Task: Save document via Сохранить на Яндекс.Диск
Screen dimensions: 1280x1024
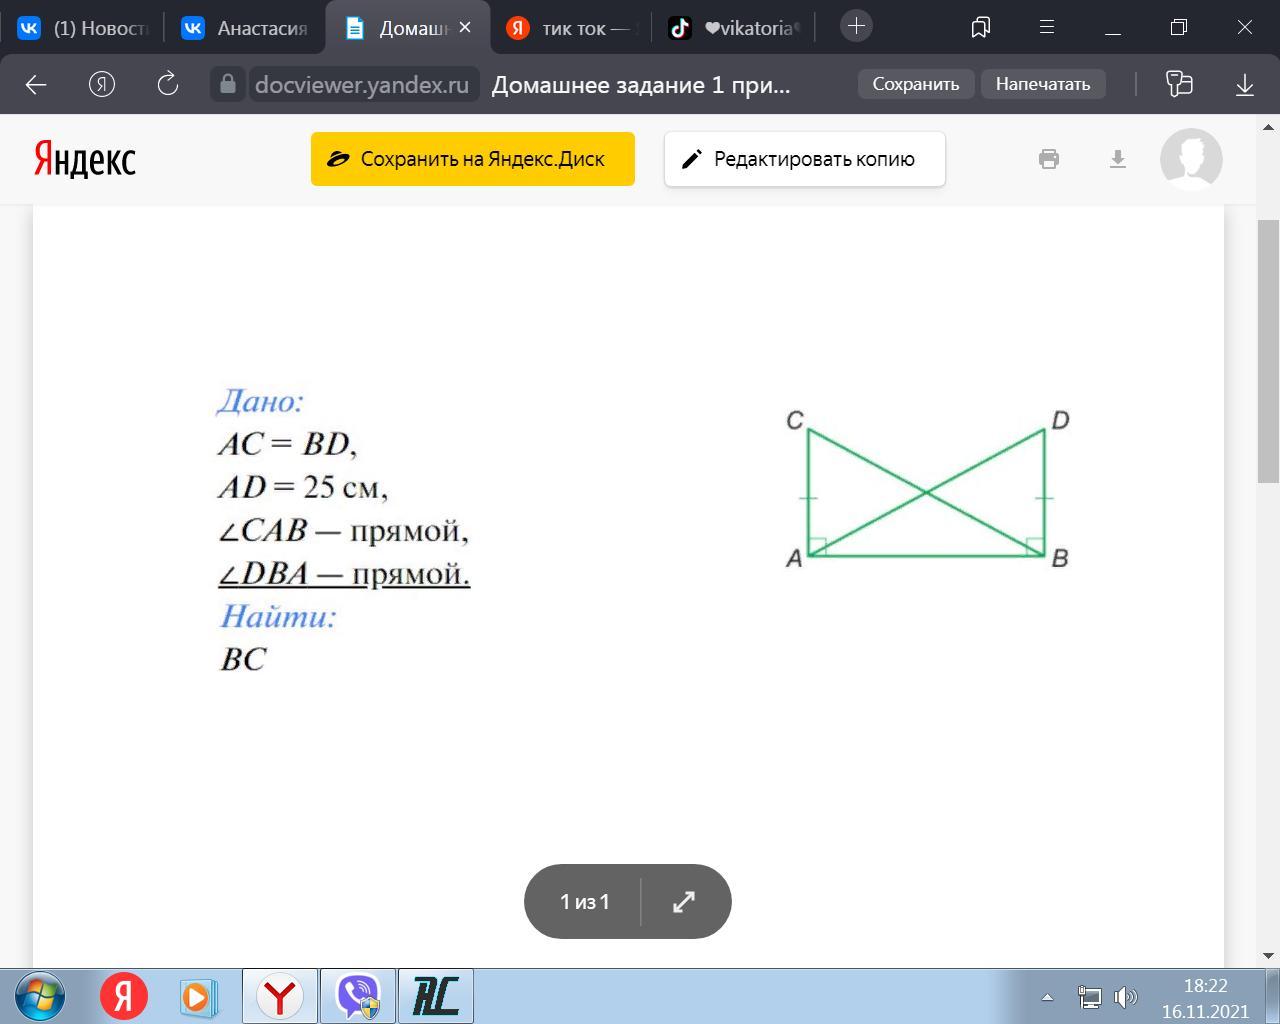Action: click(x=473, y=159)
